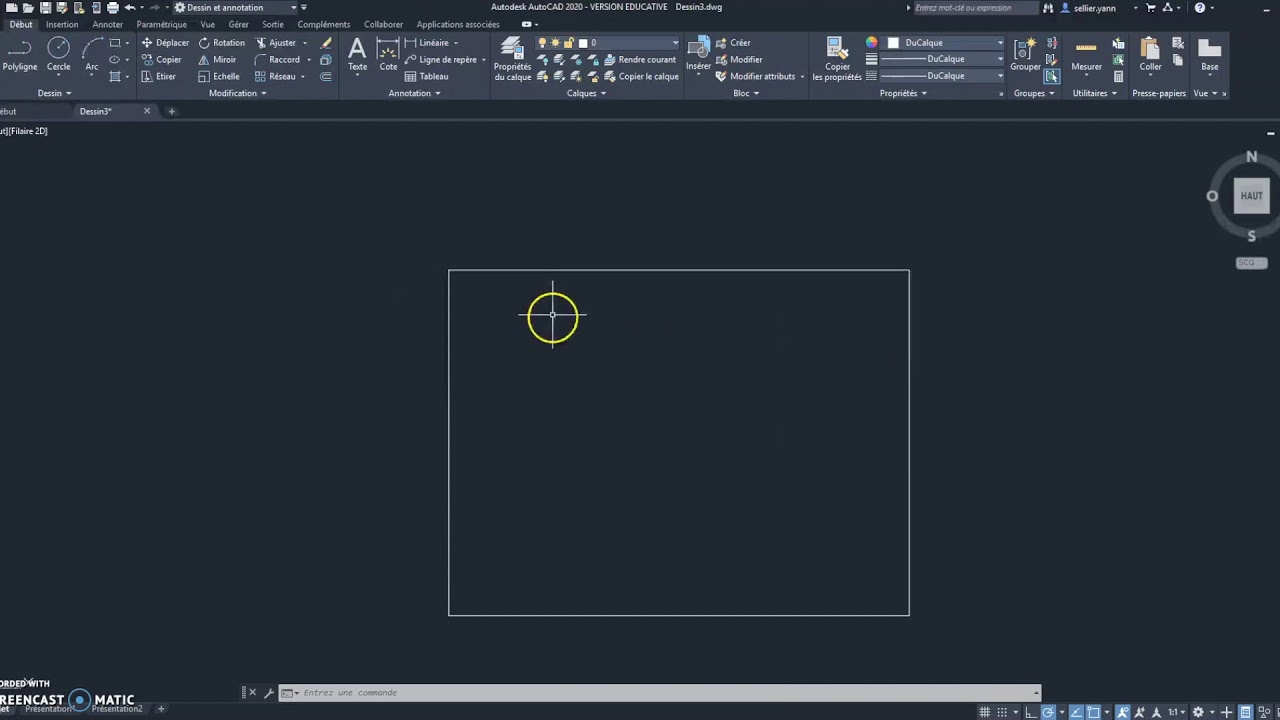Insert a Tableau
Image resolution: width=1280 pixels, height=720 pixels.
click(426, 76)
